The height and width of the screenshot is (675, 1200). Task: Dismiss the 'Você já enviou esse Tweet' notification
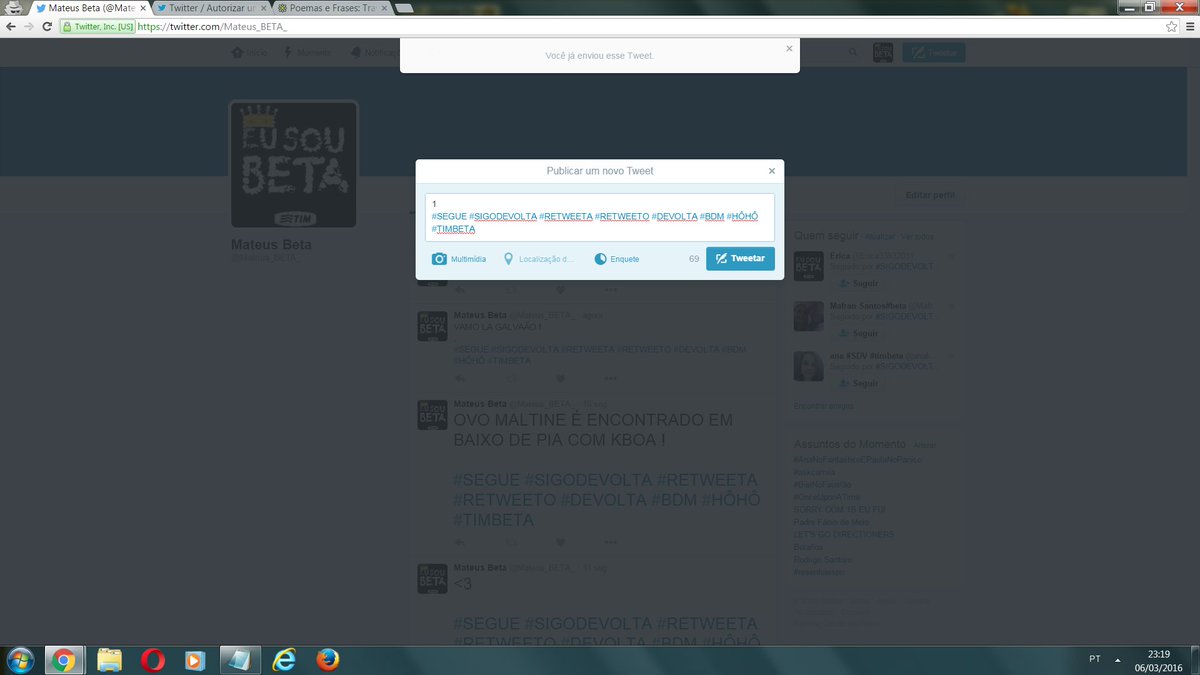tap(789, 48)
